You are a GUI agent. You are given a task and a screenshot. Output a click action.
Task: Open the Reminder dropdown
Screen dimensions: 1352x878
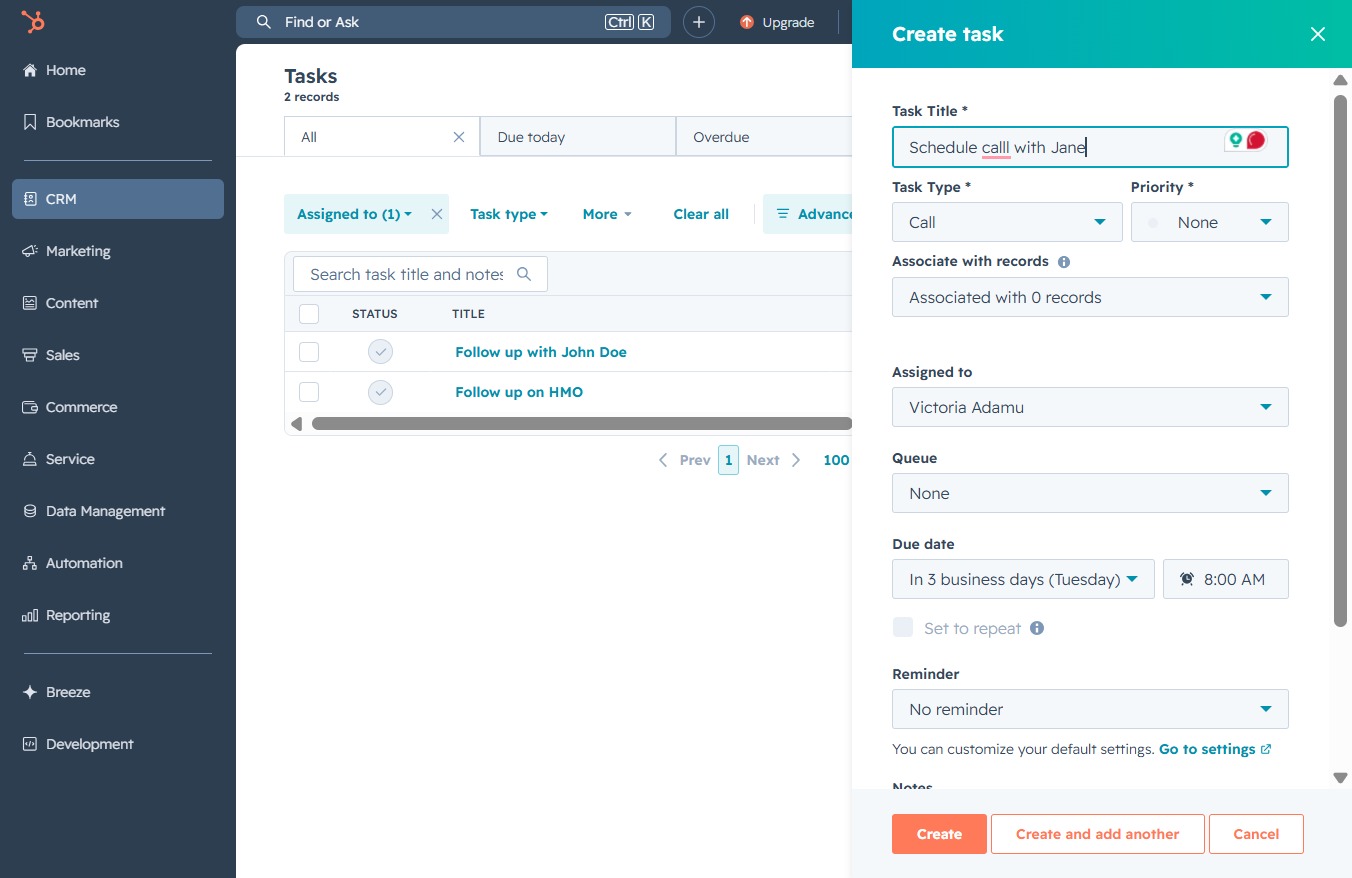coord(1090,709)
